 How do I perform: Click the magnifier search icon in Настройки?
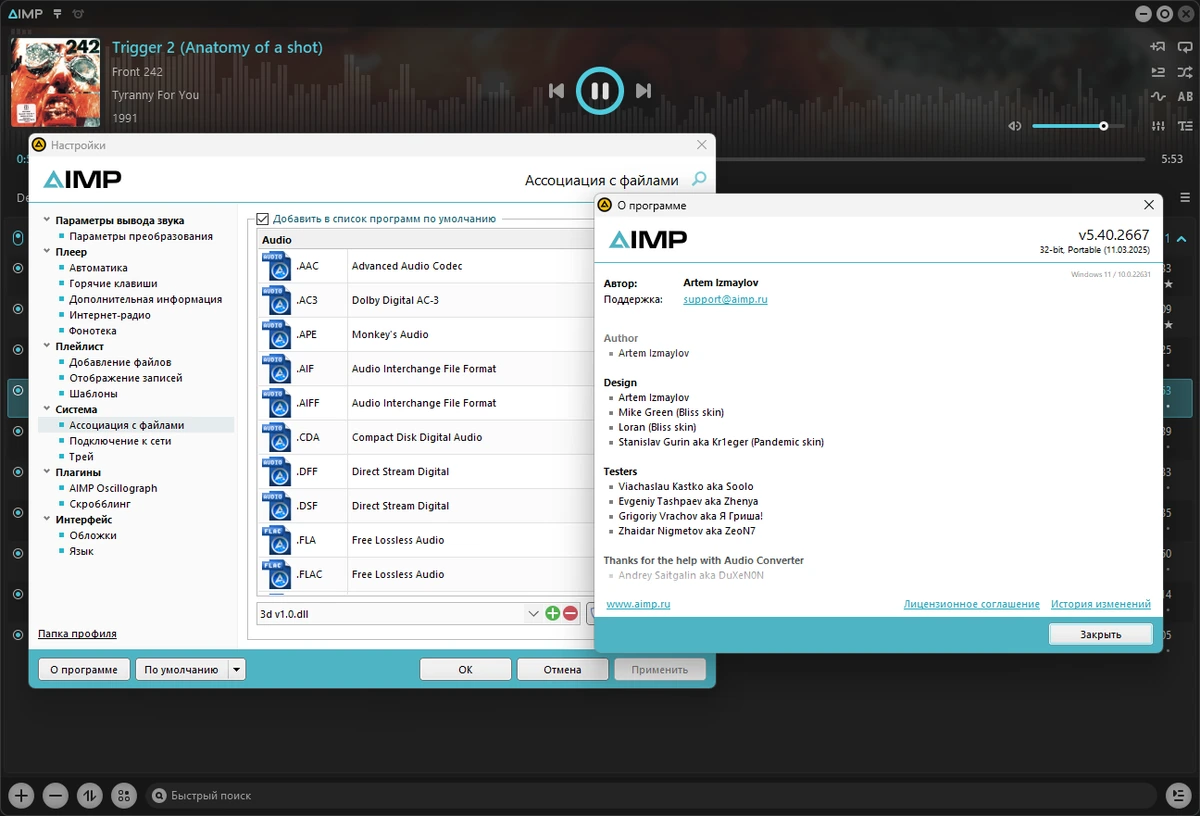point(699,180)
